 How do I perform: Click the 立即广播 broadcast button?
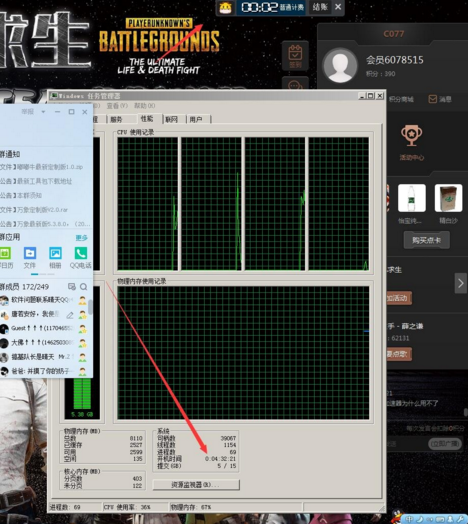tap(445, 443)
